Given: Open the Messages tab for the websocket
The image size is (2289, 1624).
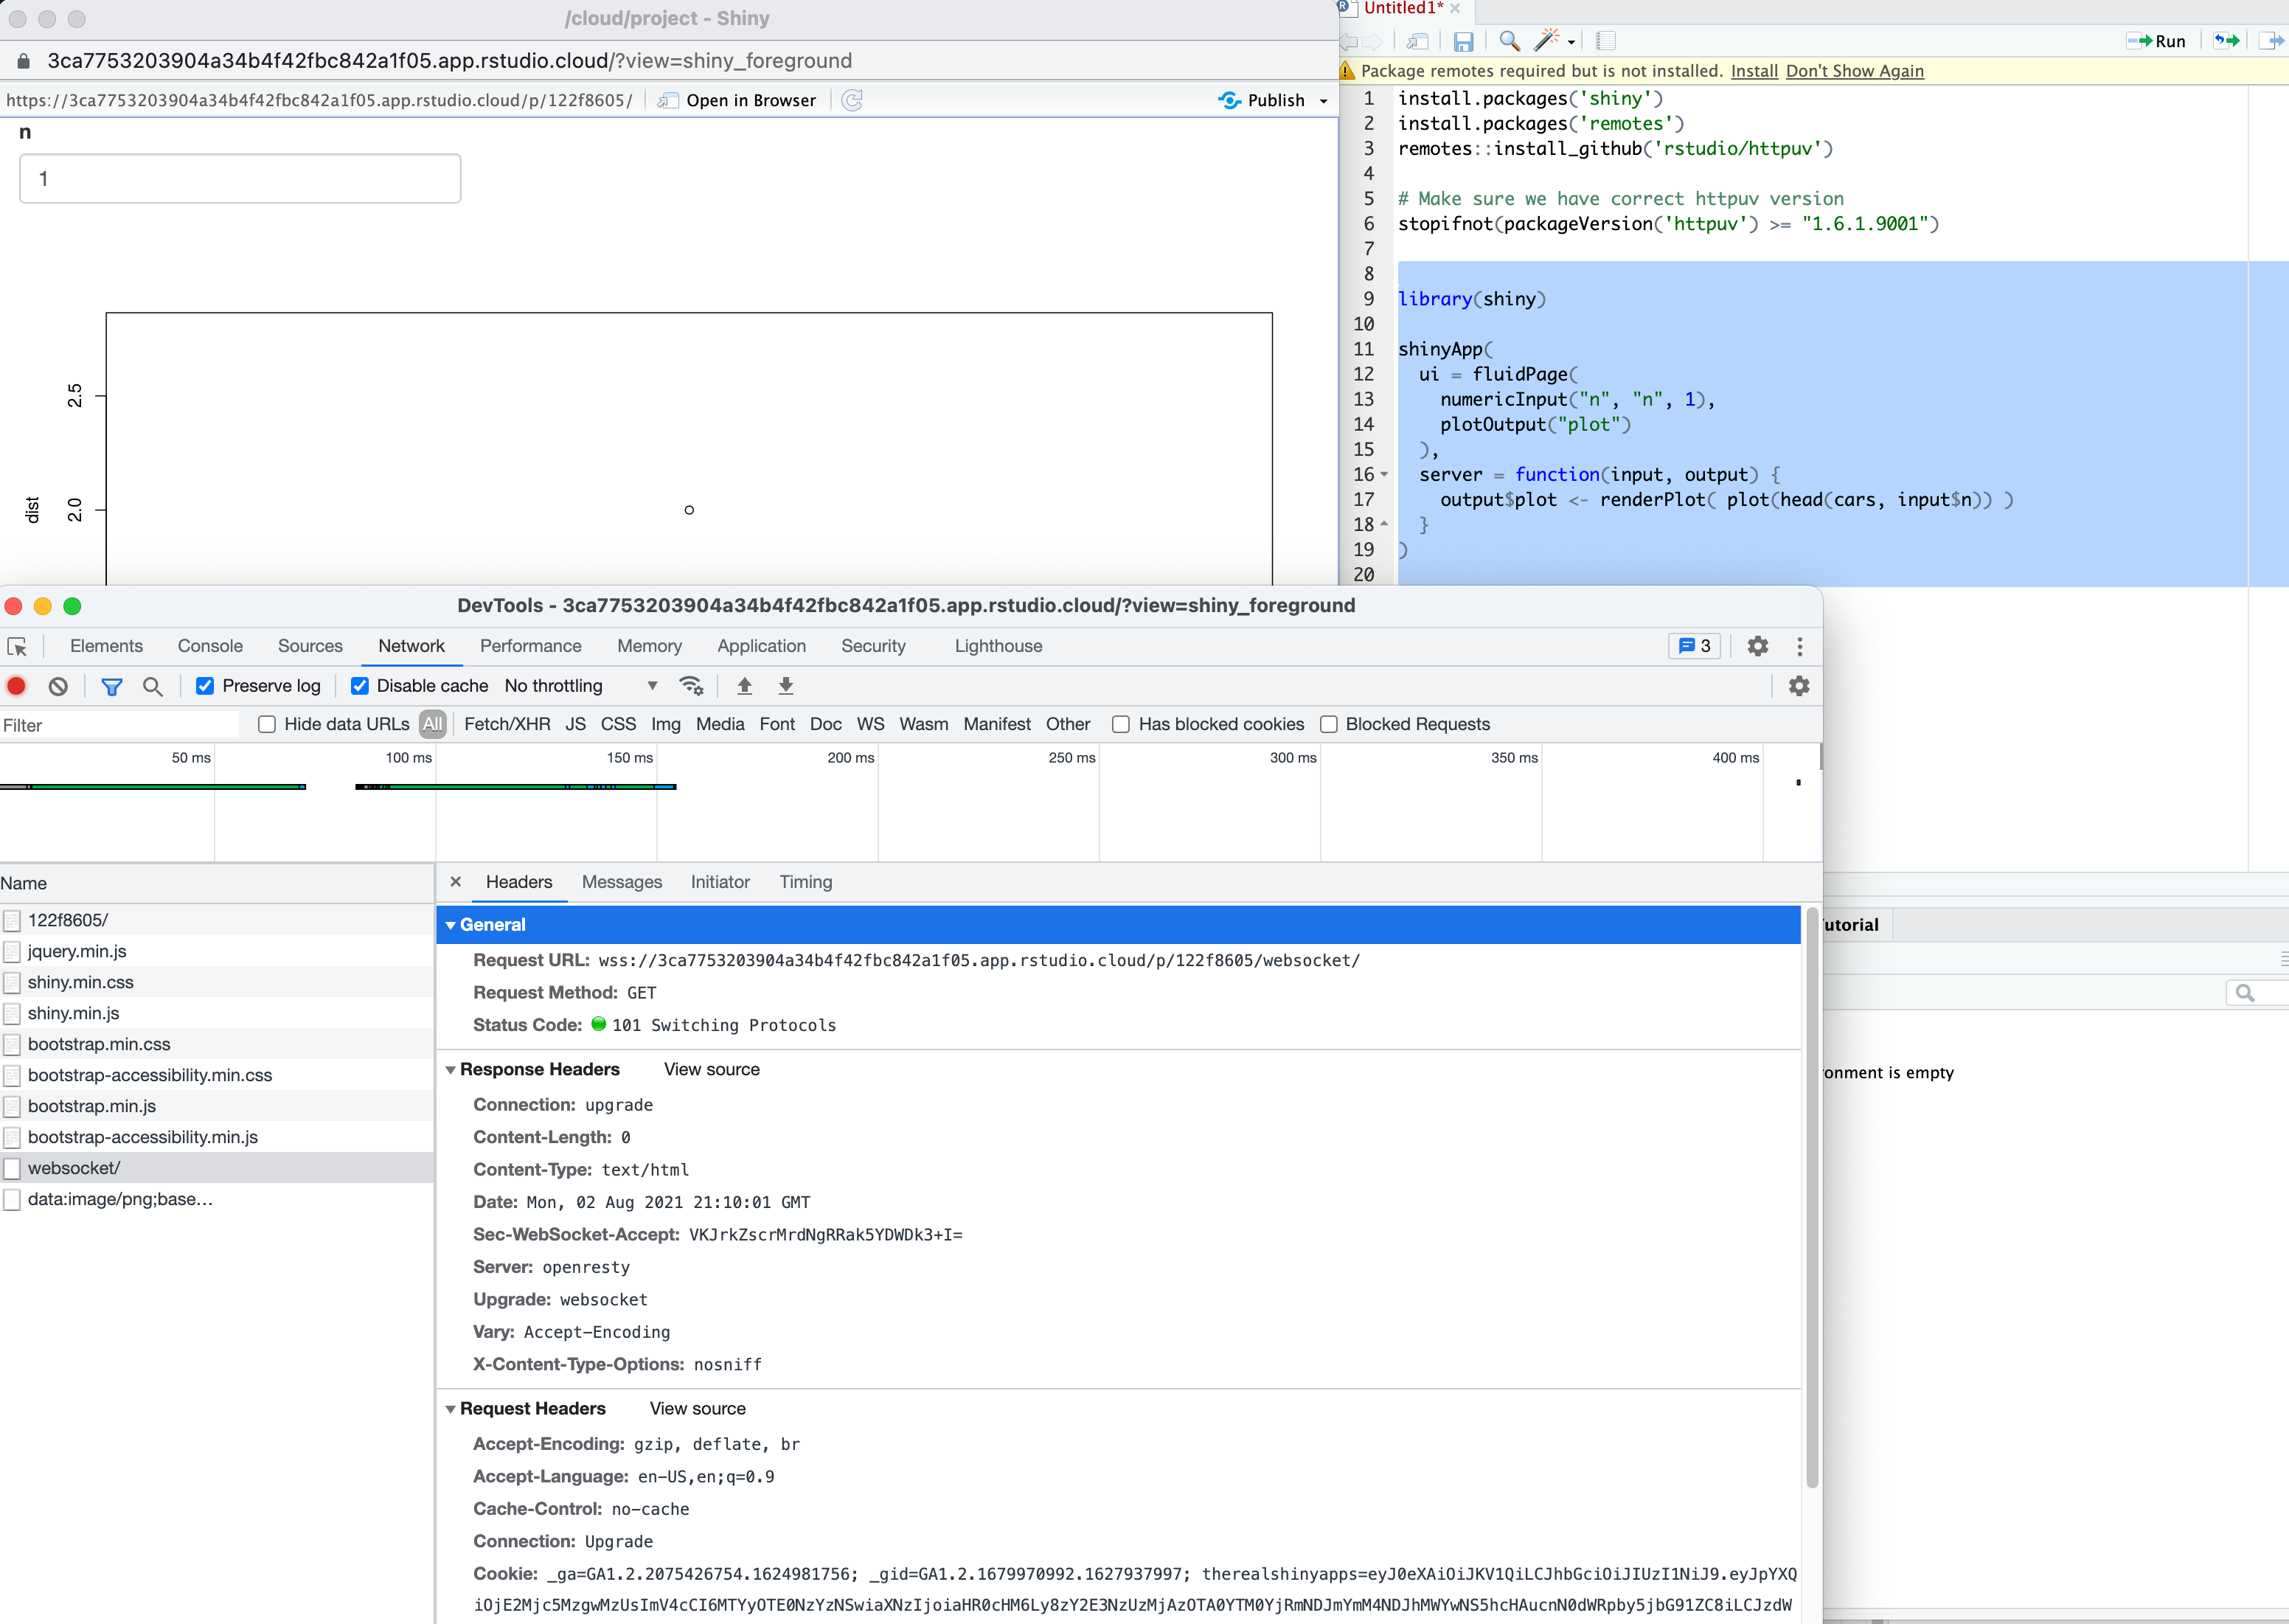Looking at the screenshot, I should (x=622, y=882).
